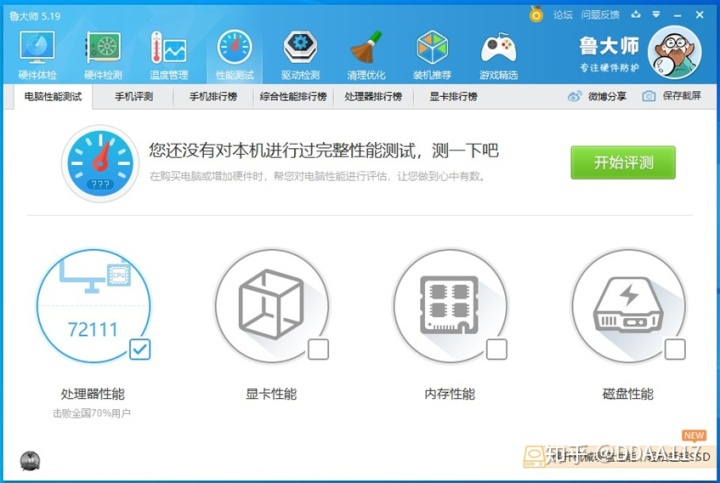Viewport: 720px width, 483px height.
Task: Click the gold medal icon
Action: (x=536, y=14)
